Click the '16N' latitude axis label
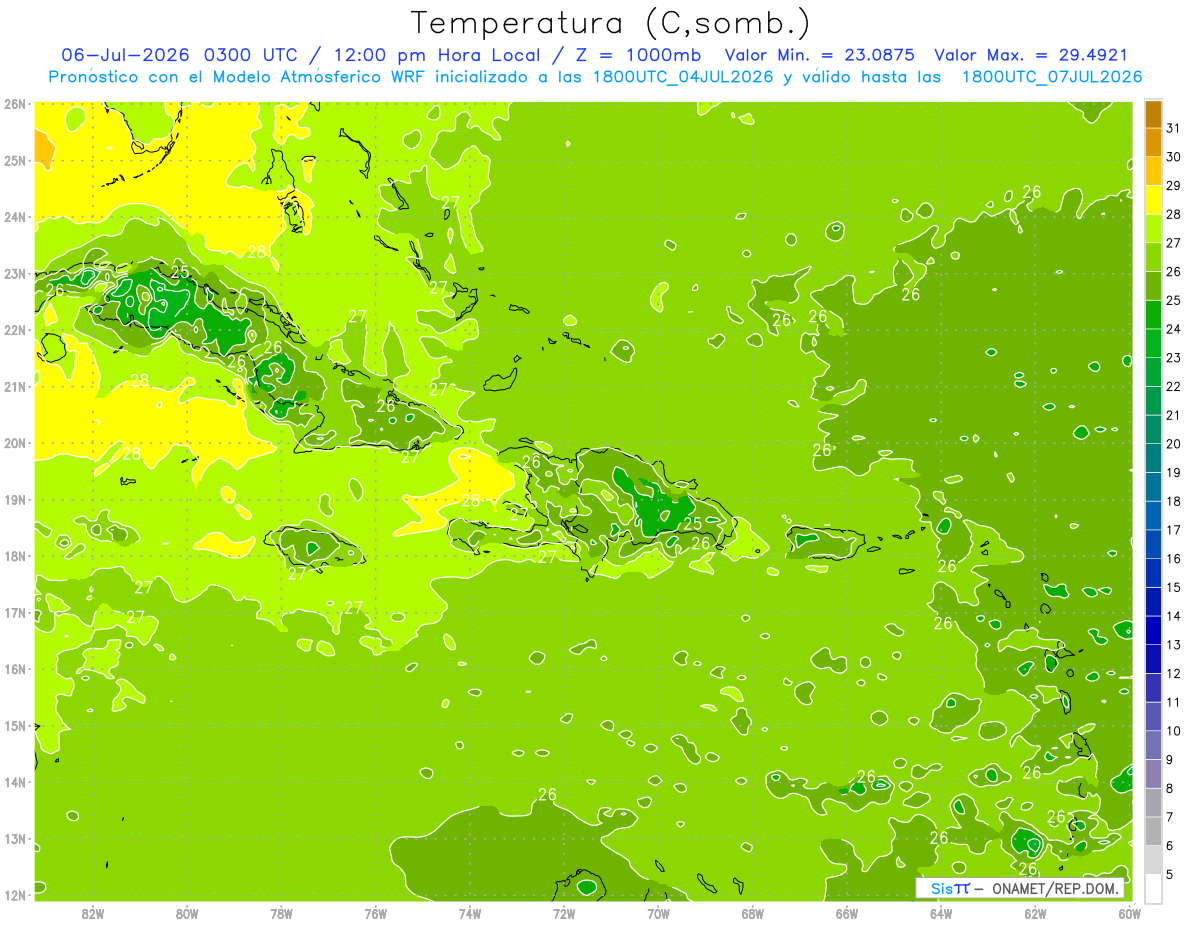This screenshot has width=1200, height=927. [x=15, y=669]
